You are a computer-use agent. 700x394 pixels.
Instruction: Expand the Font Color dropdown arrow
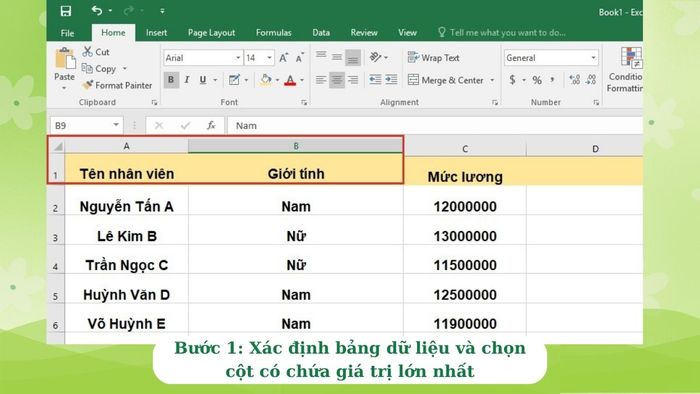pos(302,80)
